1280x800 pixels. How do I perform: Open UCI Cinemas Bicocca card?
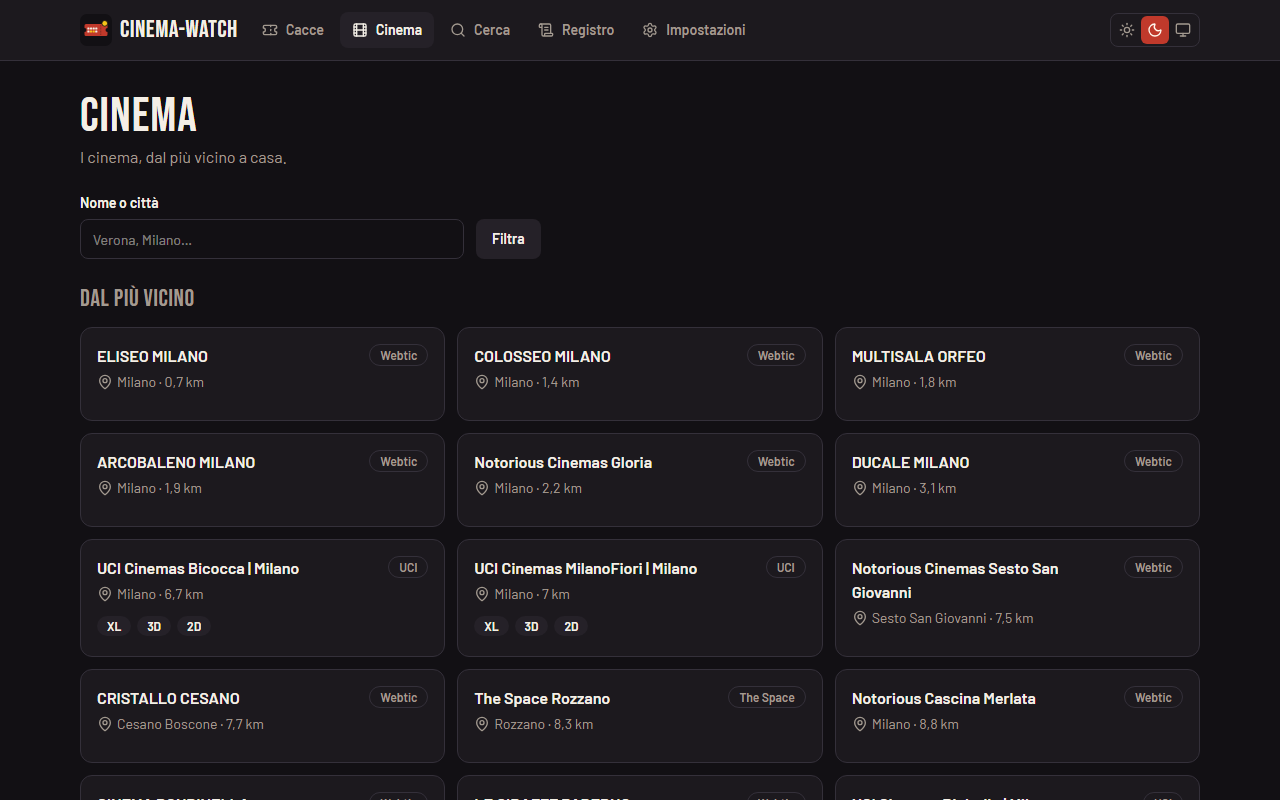262,598
